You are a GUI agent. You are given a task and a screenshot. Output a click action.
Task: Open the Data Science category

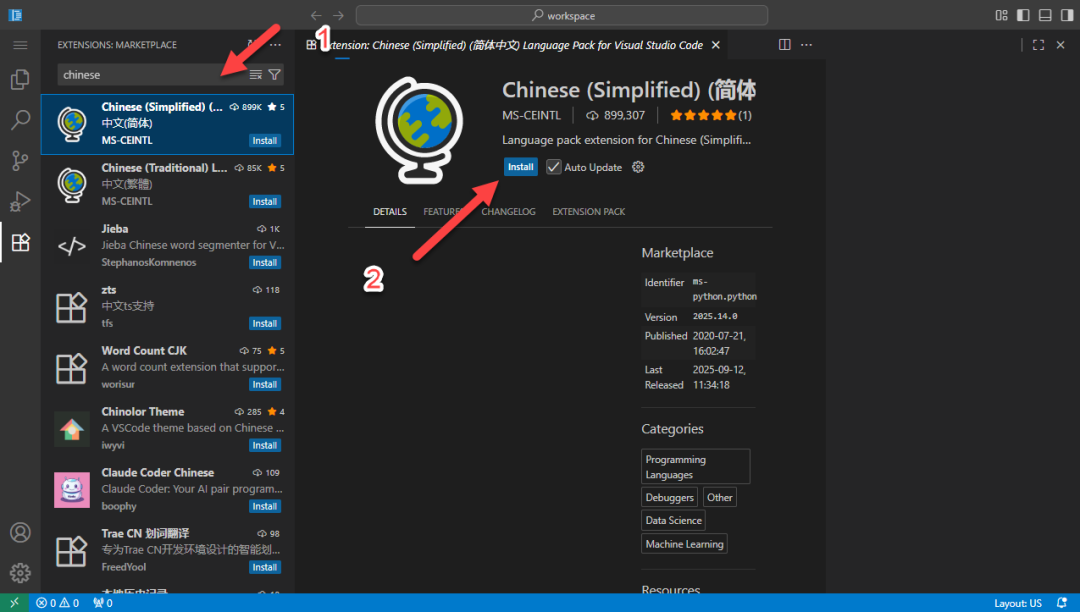pos(674,520)
